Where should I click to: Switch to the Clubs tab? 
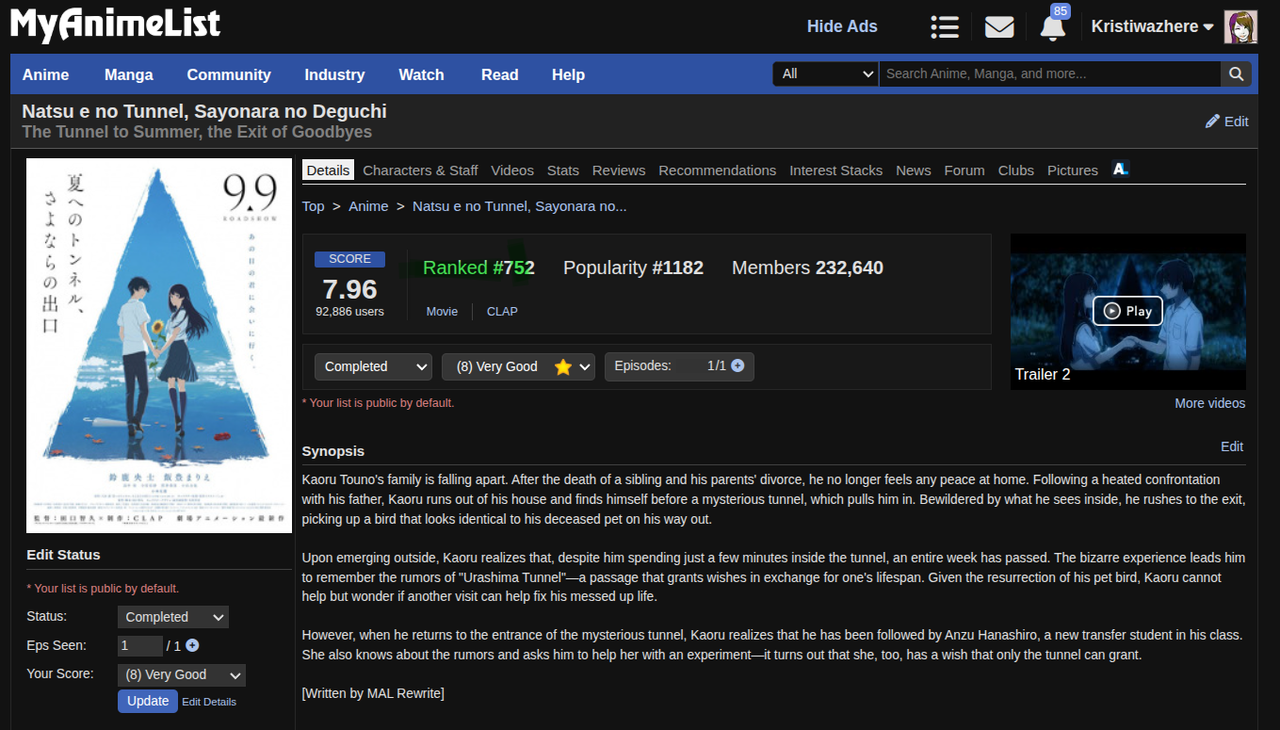pos(1016,170)
